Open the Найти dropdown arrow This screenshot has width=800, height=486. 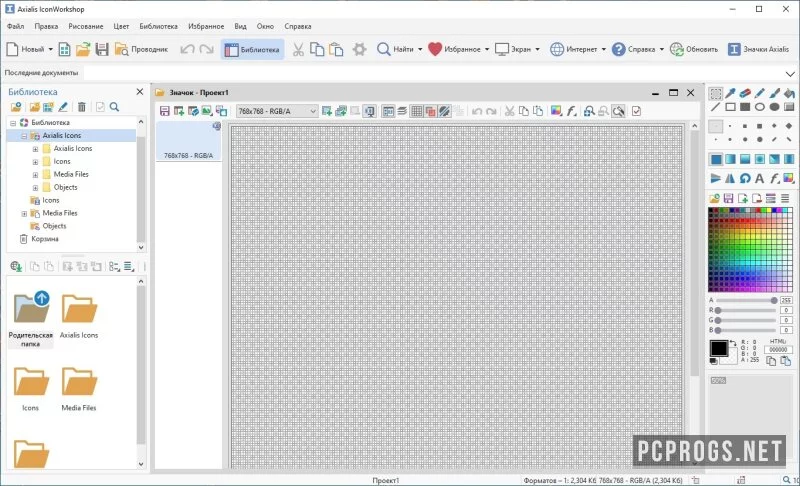point(420,49)
